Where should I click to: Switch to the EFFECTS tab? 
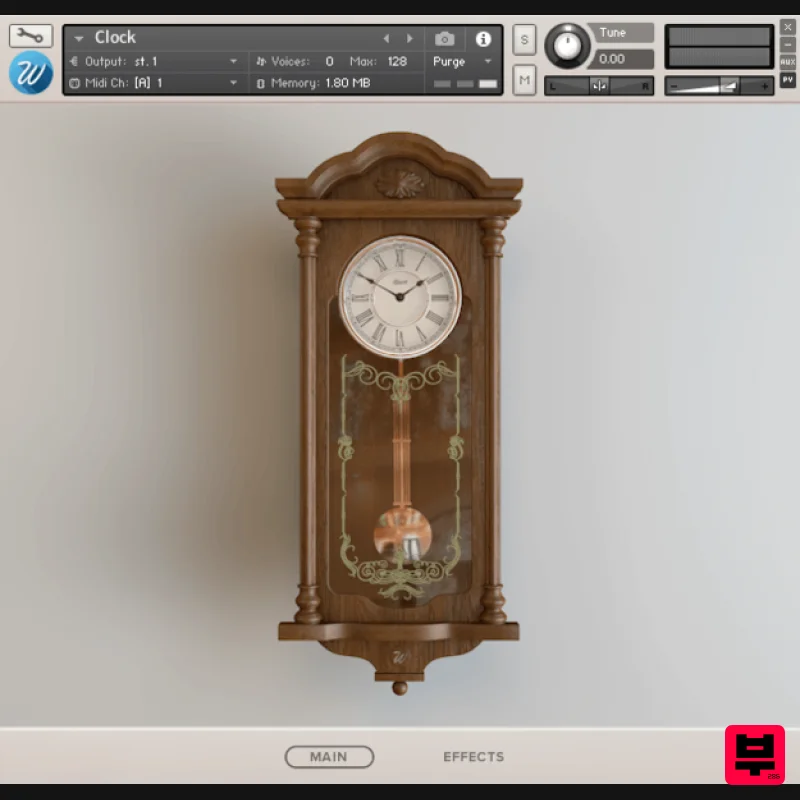473,757
